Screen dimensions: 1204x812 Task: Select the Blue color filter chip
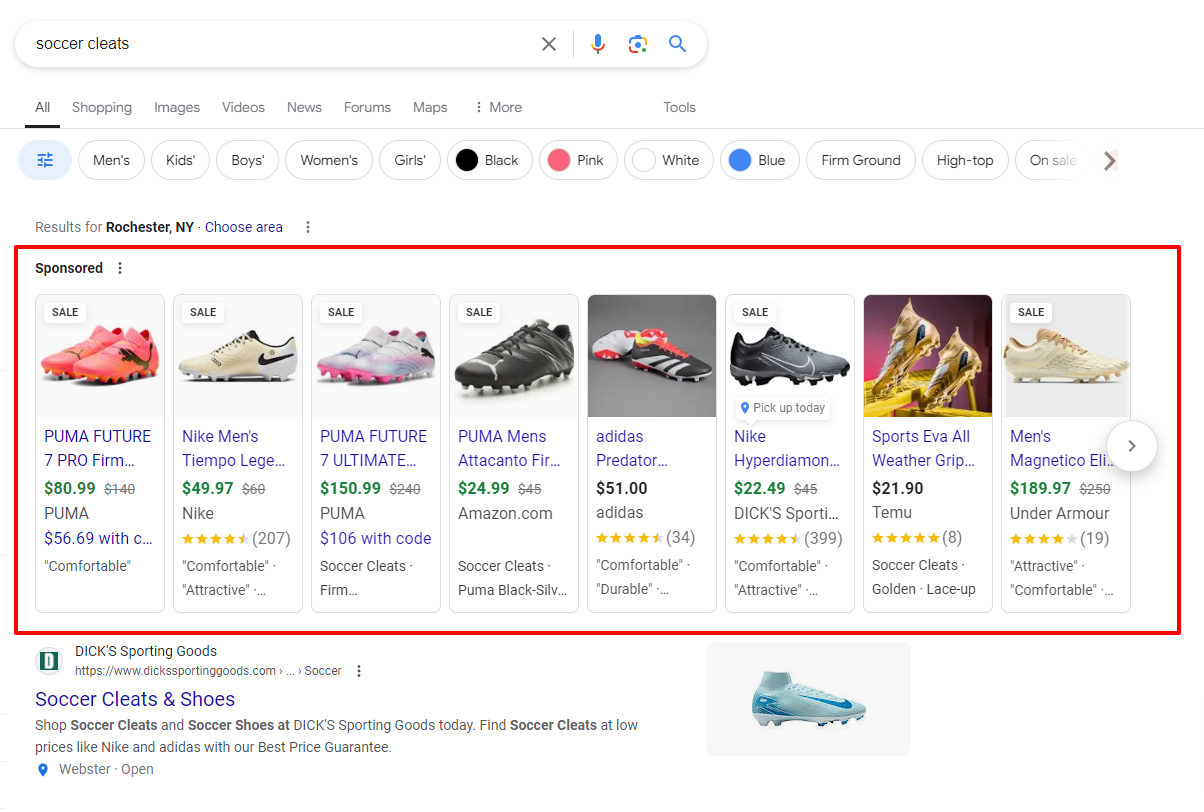tap(759, 160)
